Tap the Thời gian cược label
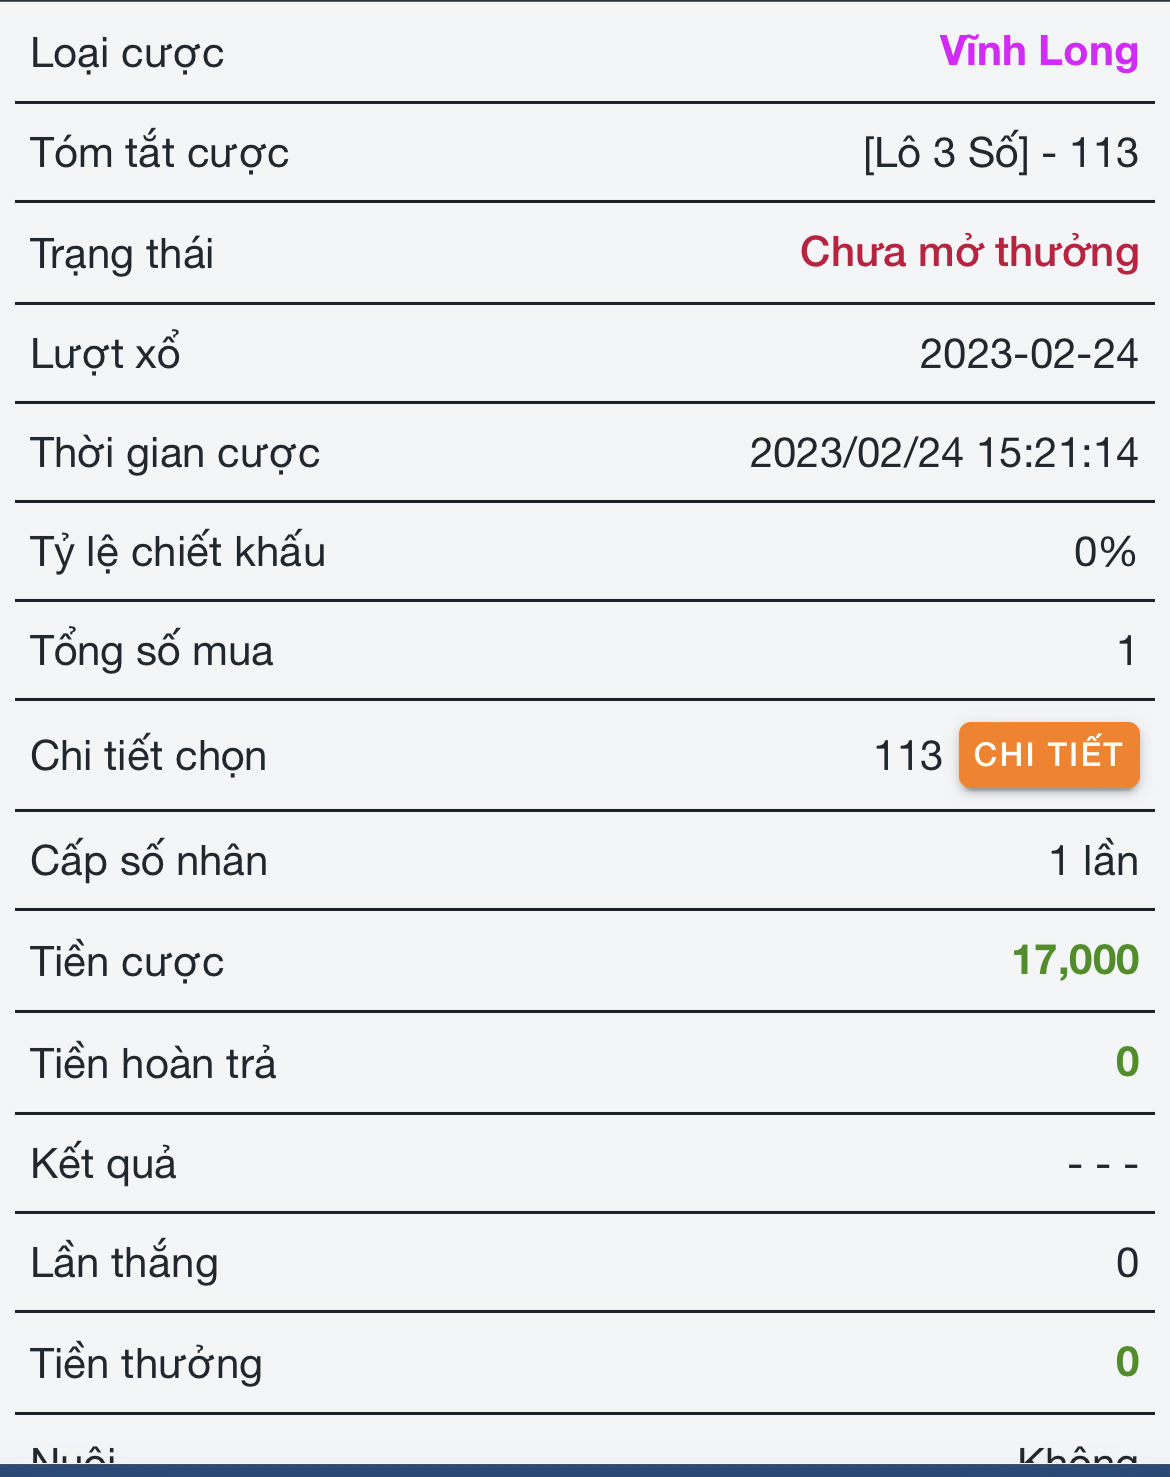1170x1477 pixels. (175, 454)
